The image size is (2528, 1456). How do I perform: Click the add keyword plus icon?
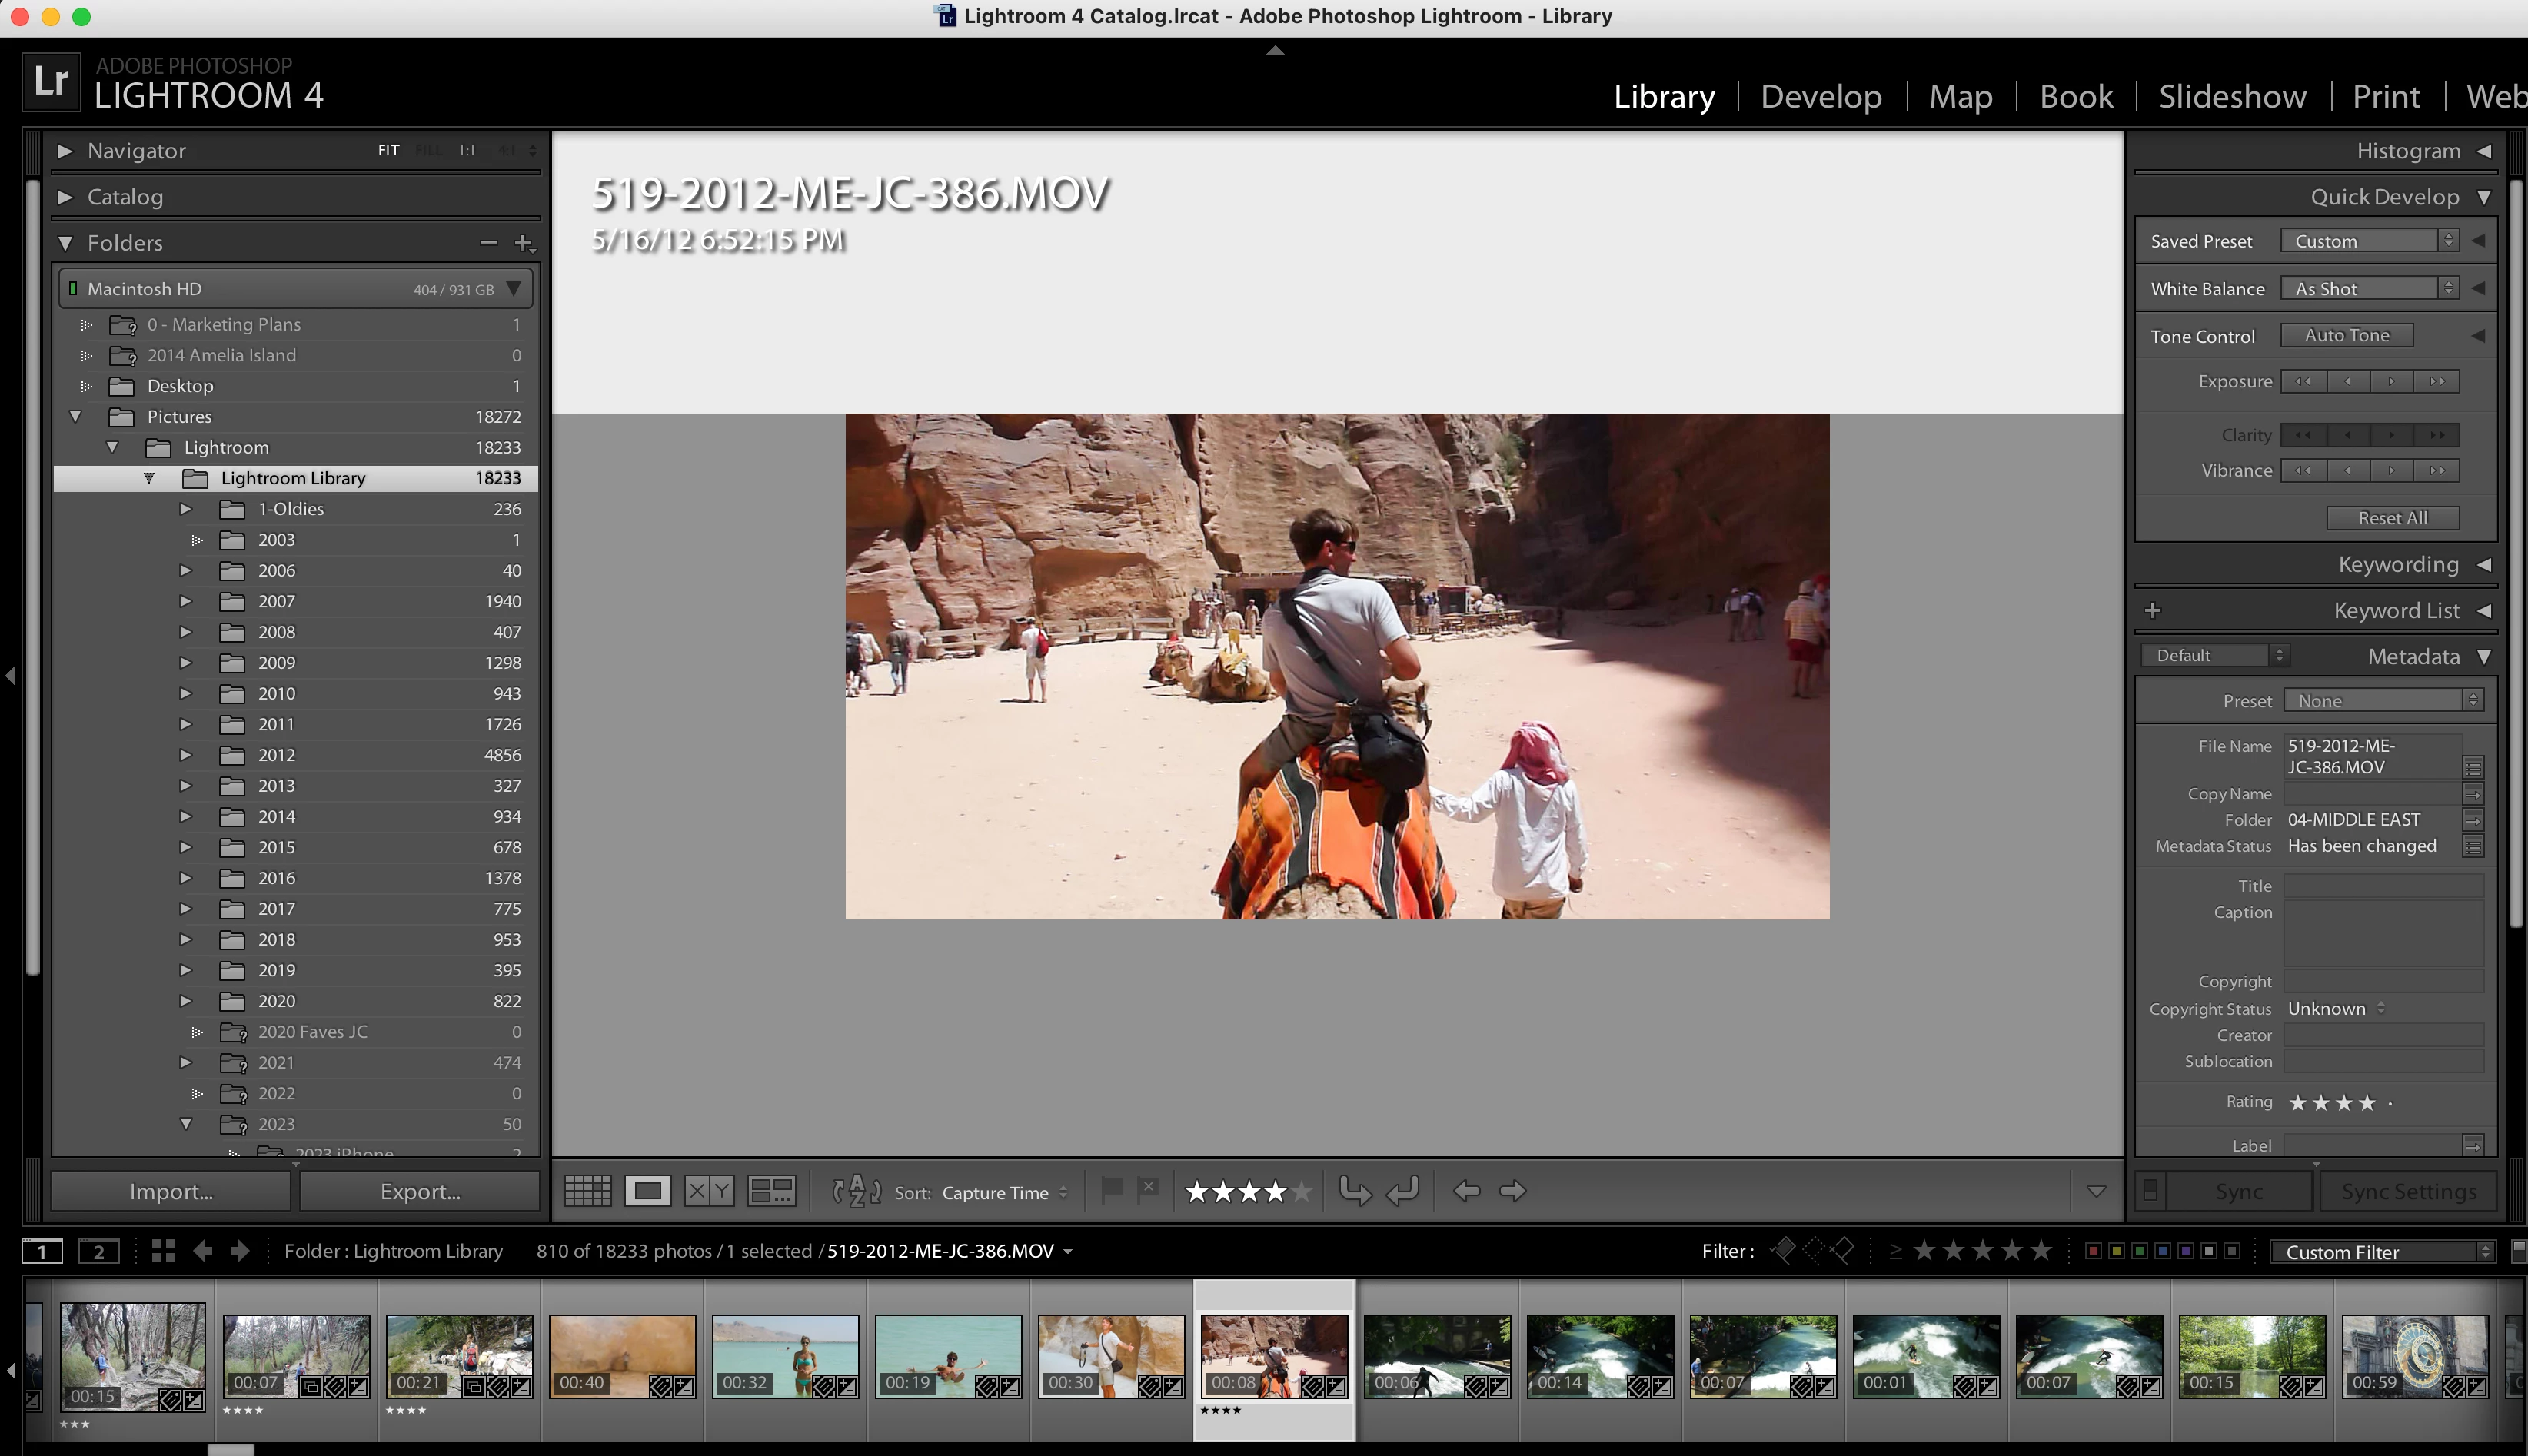point(2153,610)
